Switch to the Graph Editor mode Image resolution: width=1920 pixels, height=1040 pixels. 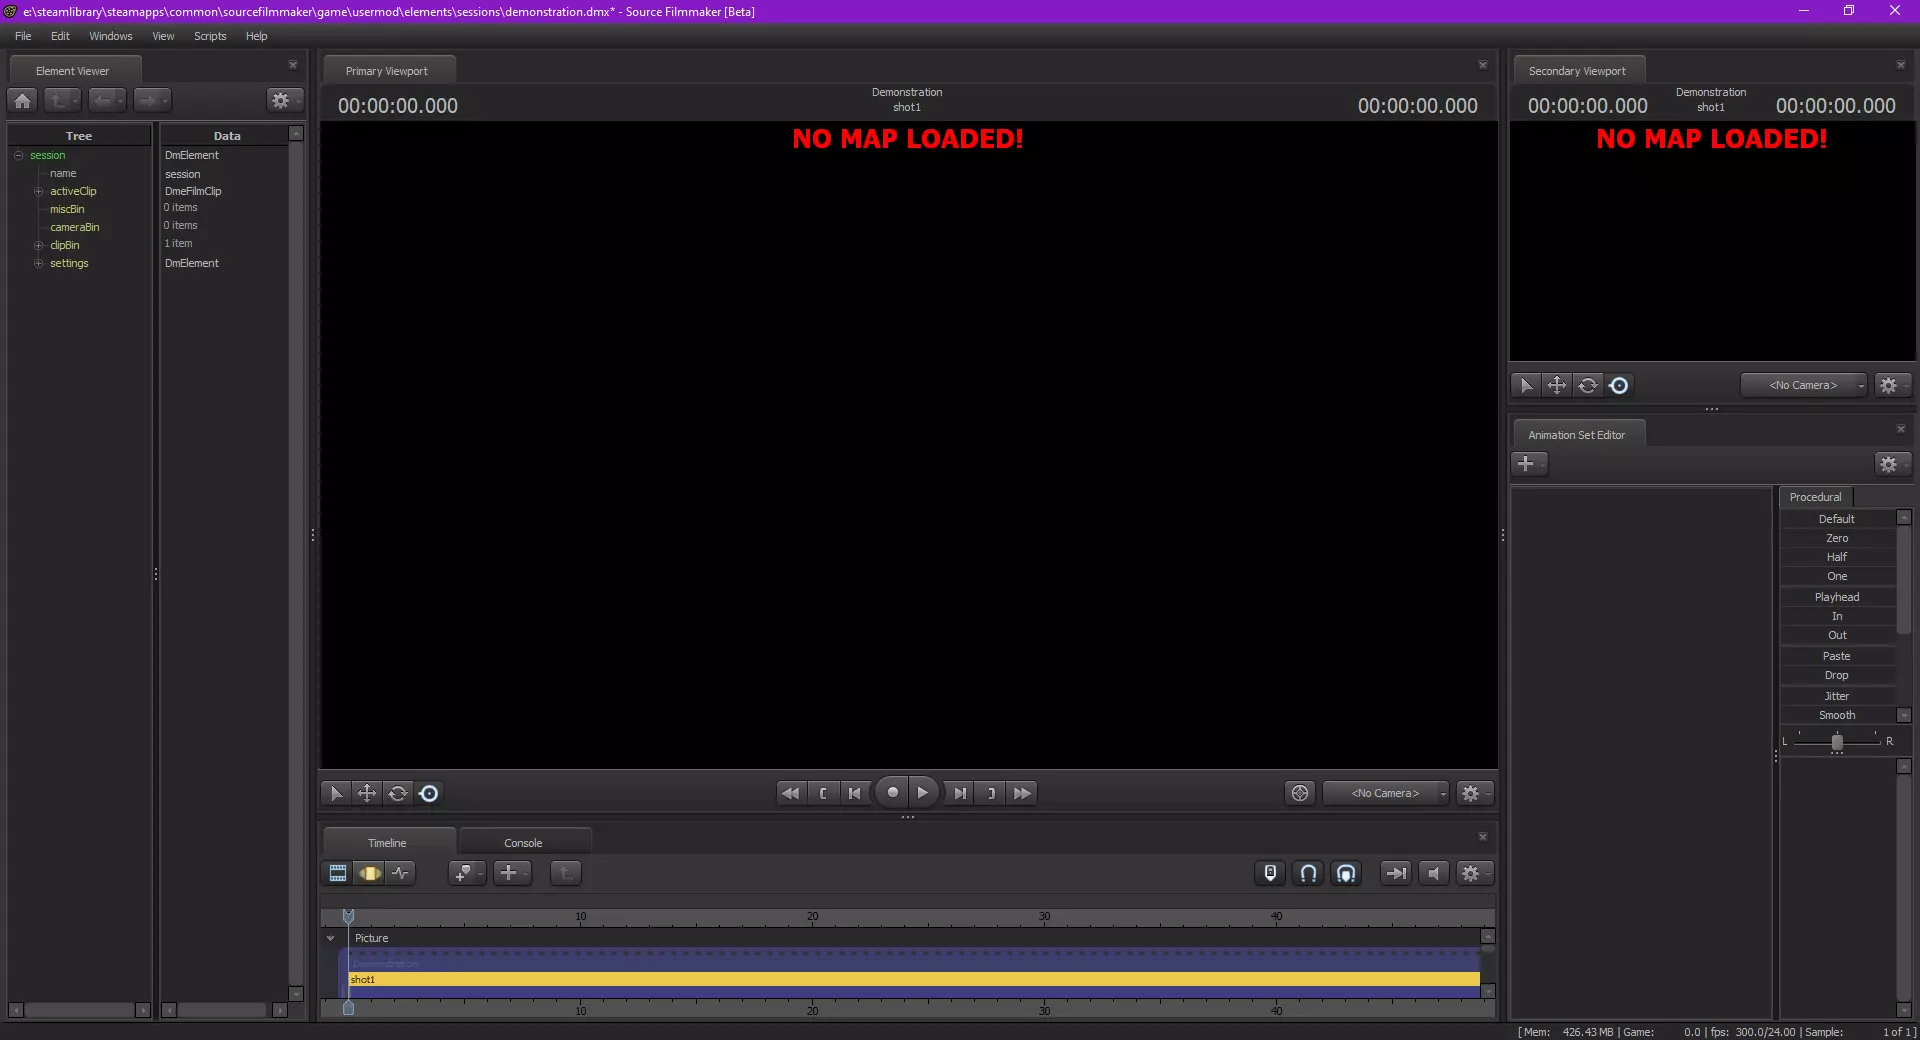coord(400,873)
